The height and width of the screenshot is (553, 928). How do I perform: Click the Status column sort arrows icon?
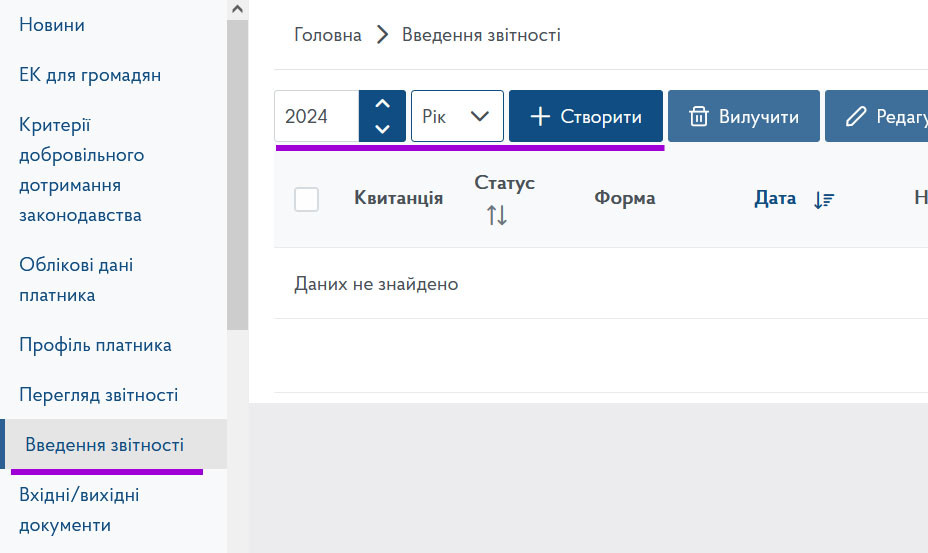[497, 214]
